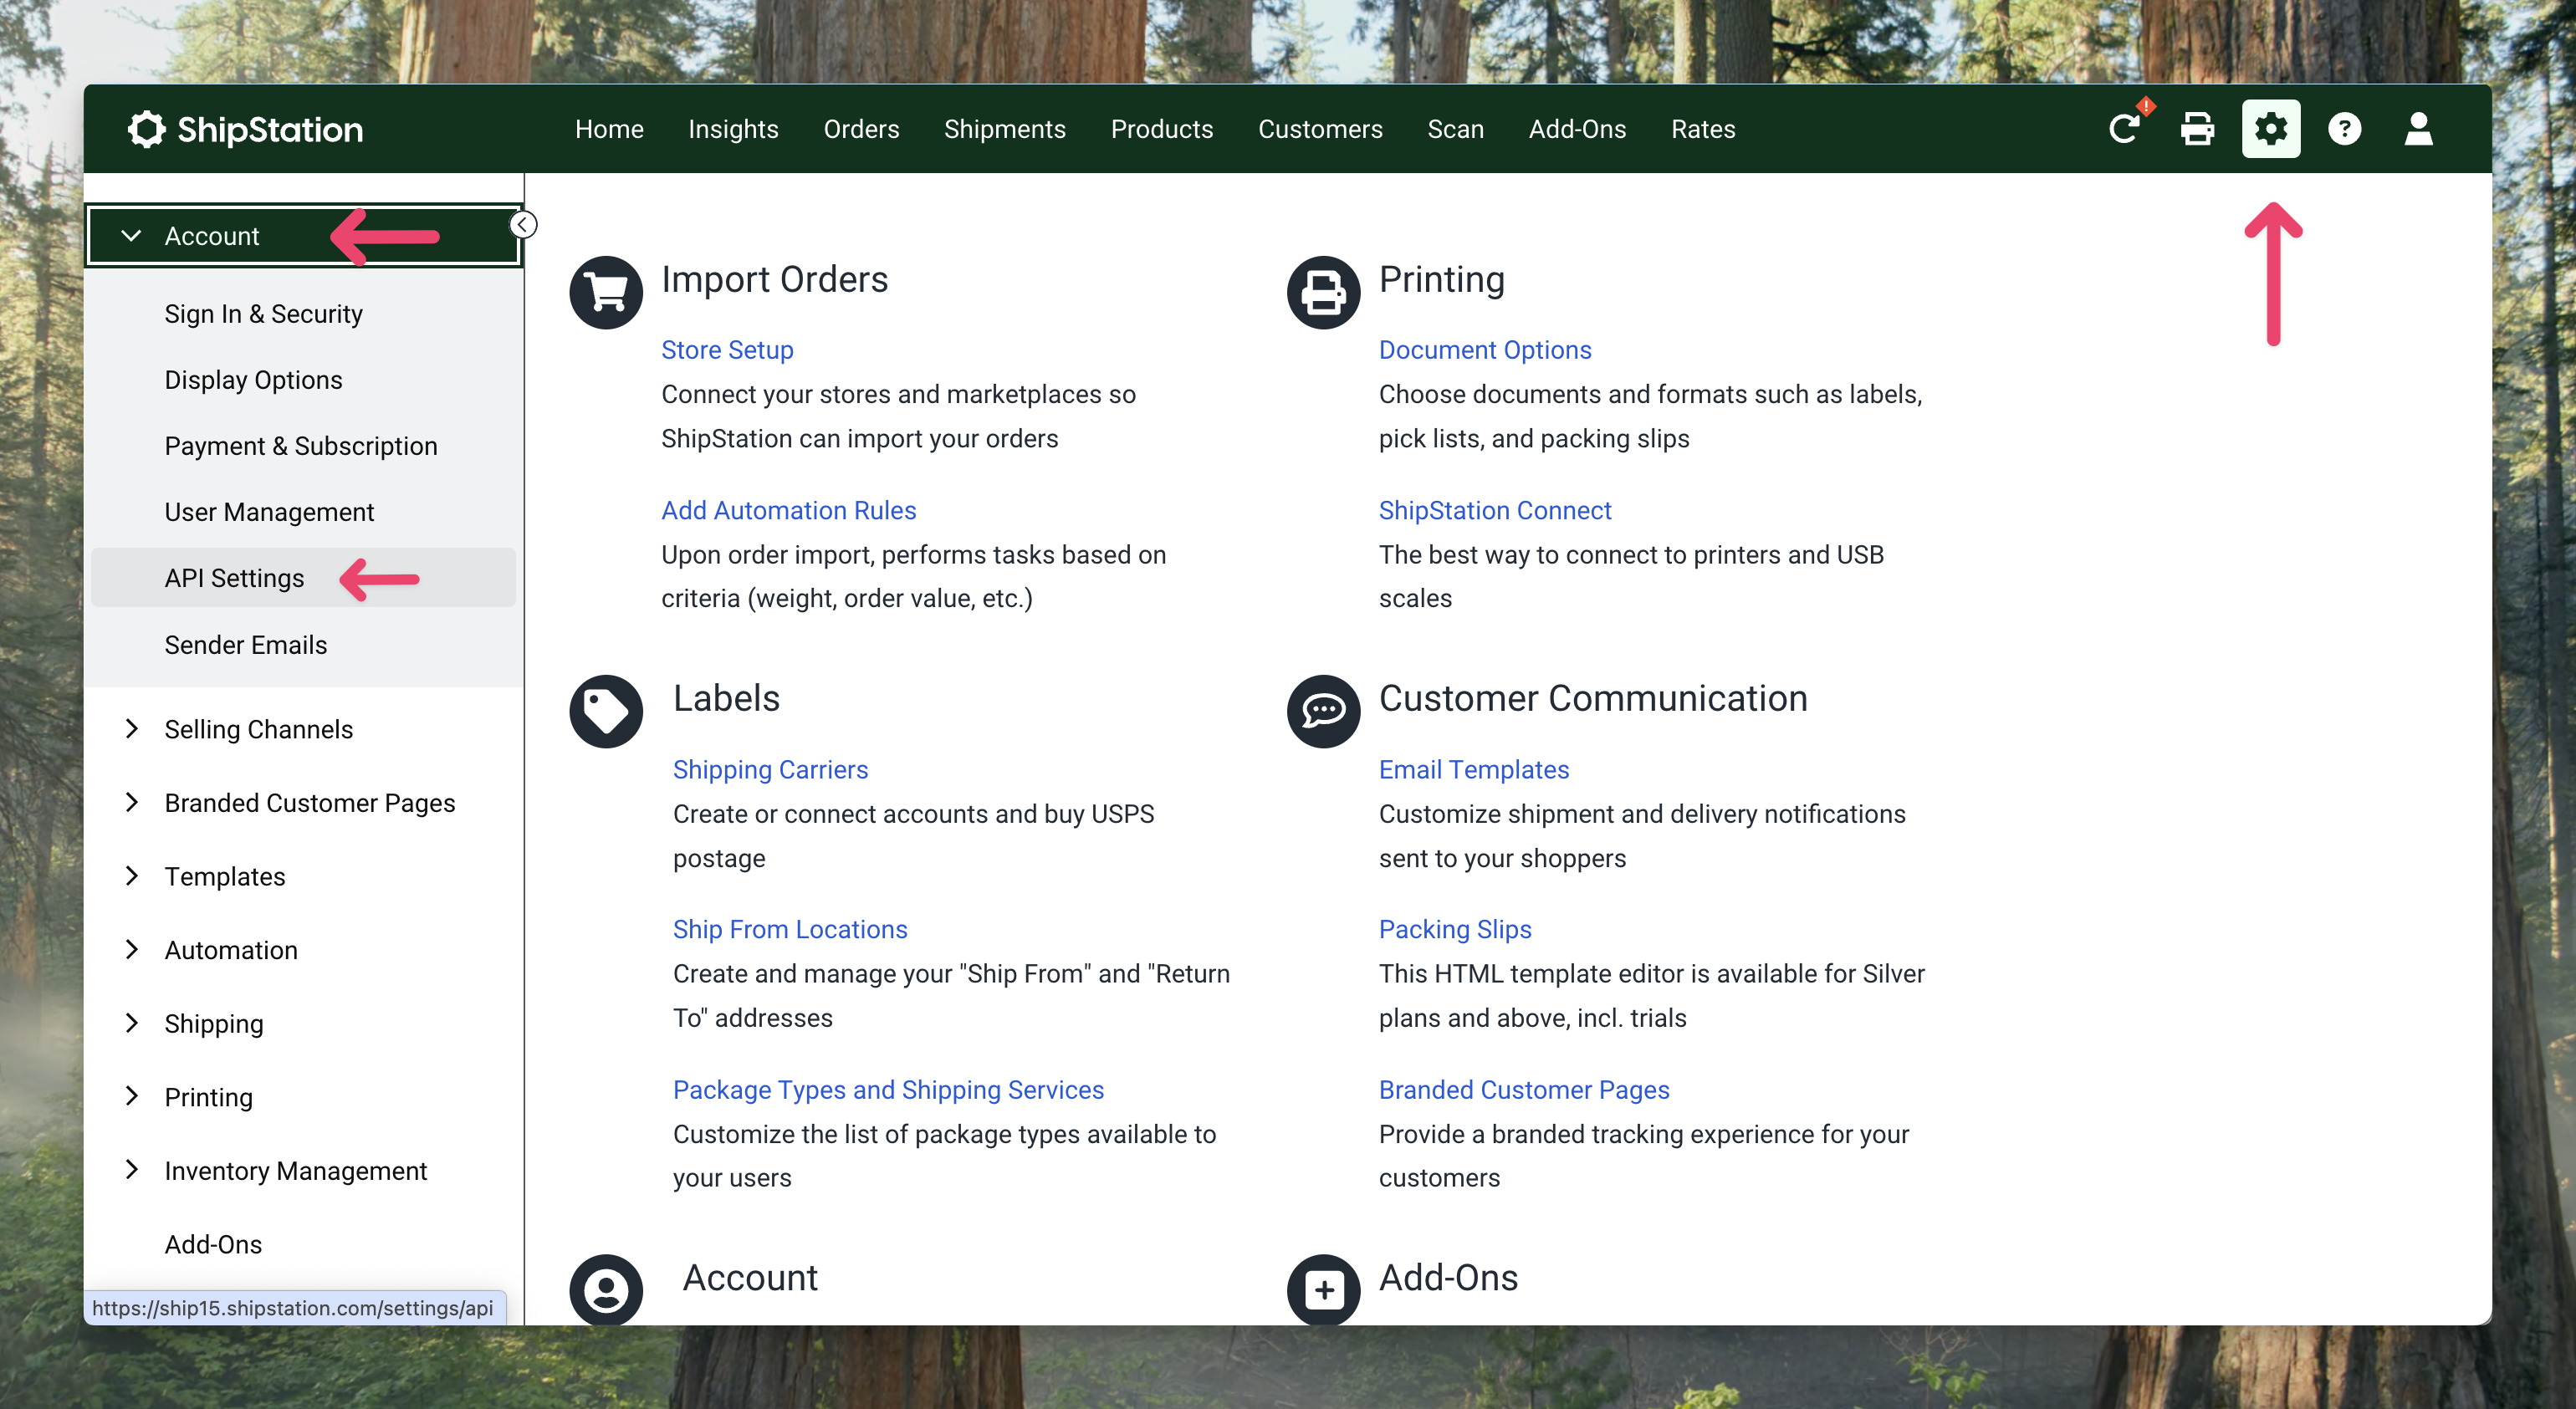Click the user profile icon
The image size is (2576, 1409).
[x=2418, y=129]
